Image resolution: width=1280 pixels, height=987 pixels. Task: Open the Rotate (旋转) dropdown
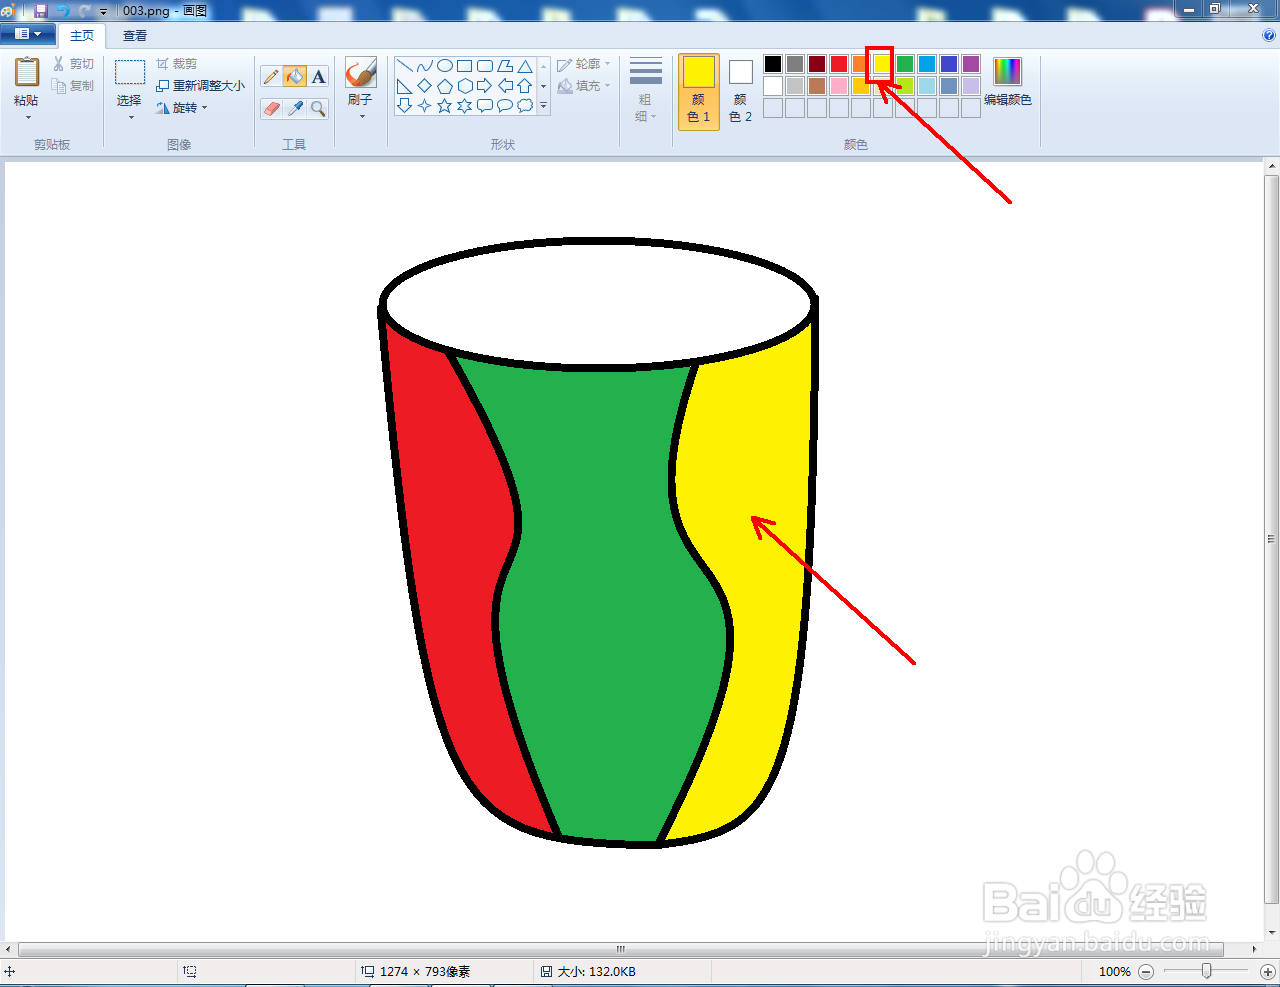182,108
